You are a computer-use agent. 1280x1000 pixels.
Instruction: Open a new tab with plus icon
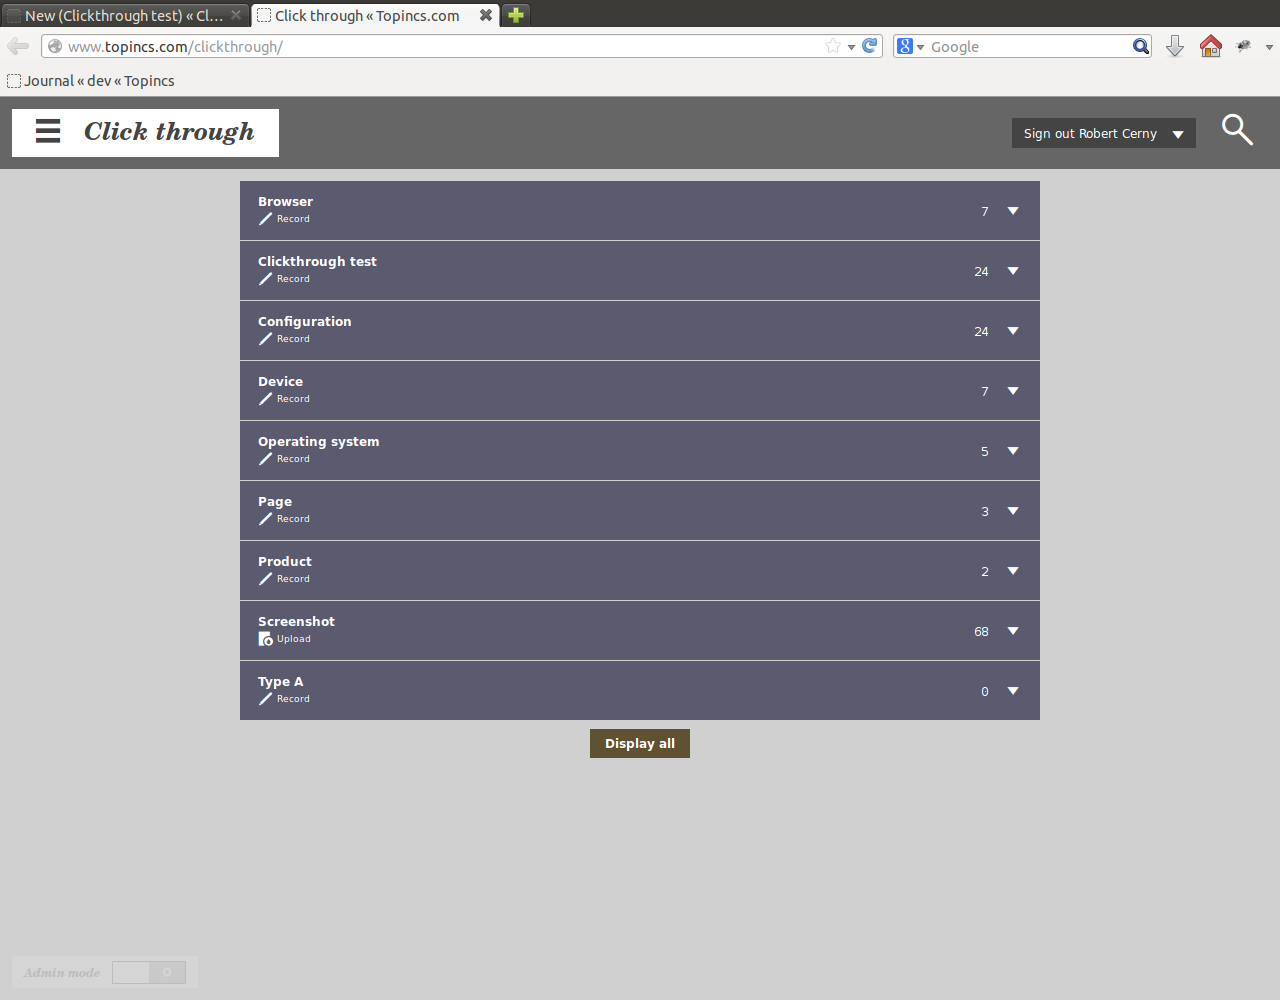(516, 15)
